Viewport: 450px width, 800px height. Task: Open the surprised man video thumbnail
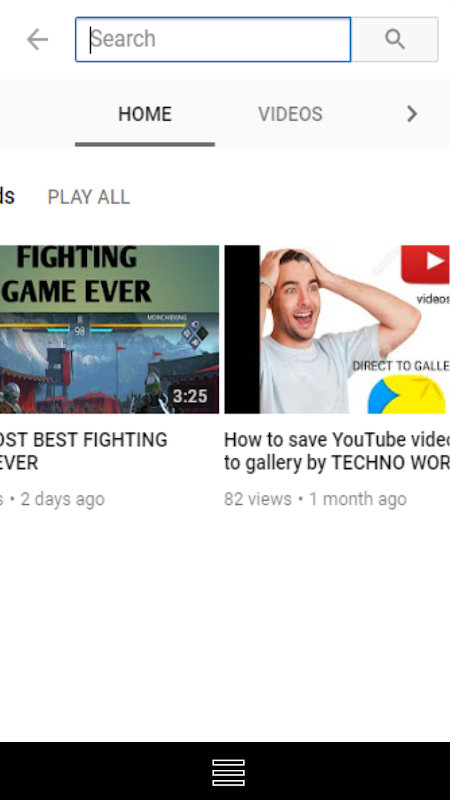coord(337,329)
